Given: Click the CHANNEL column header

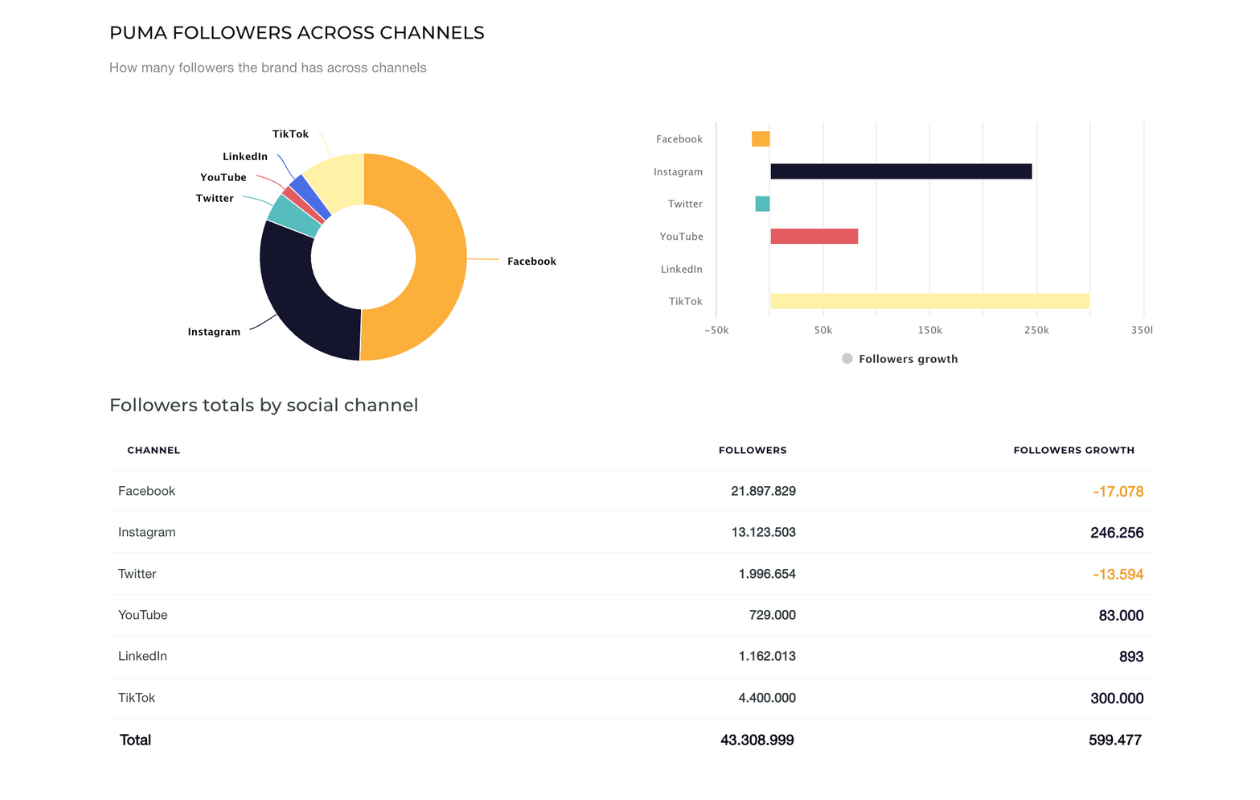Looking at the screenshot, I should pyautogui.click(x=154, y=450).
